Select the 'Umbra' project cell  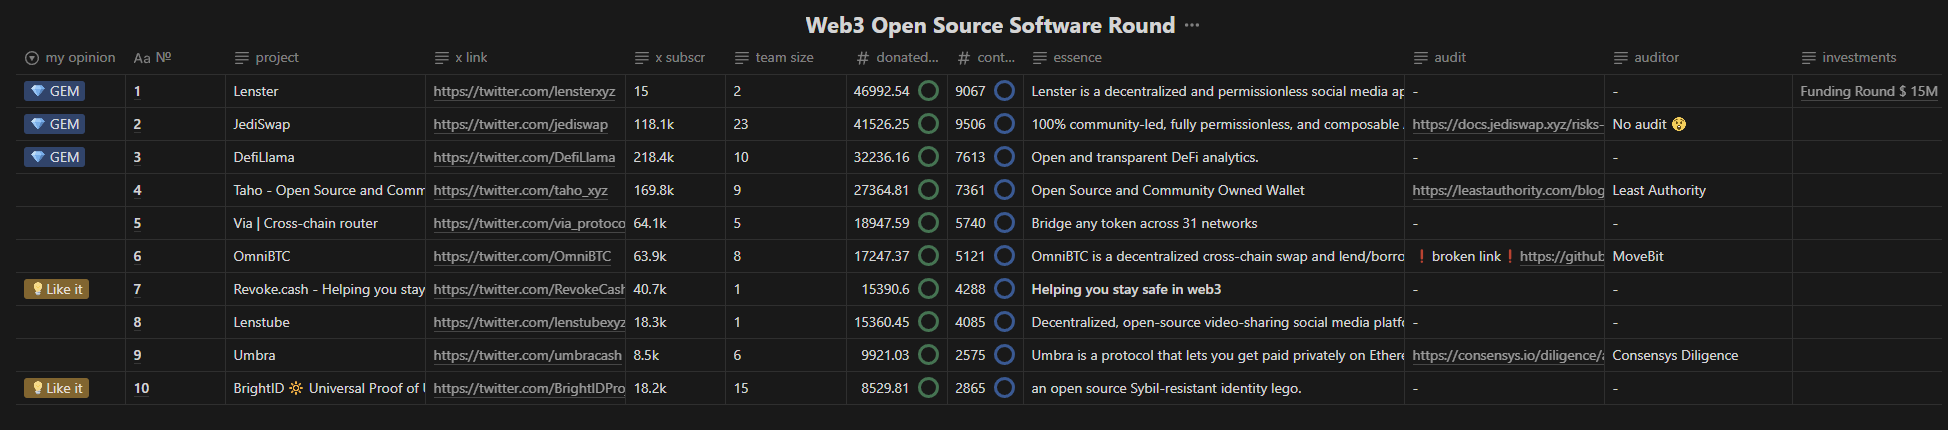tap(325, 355)
